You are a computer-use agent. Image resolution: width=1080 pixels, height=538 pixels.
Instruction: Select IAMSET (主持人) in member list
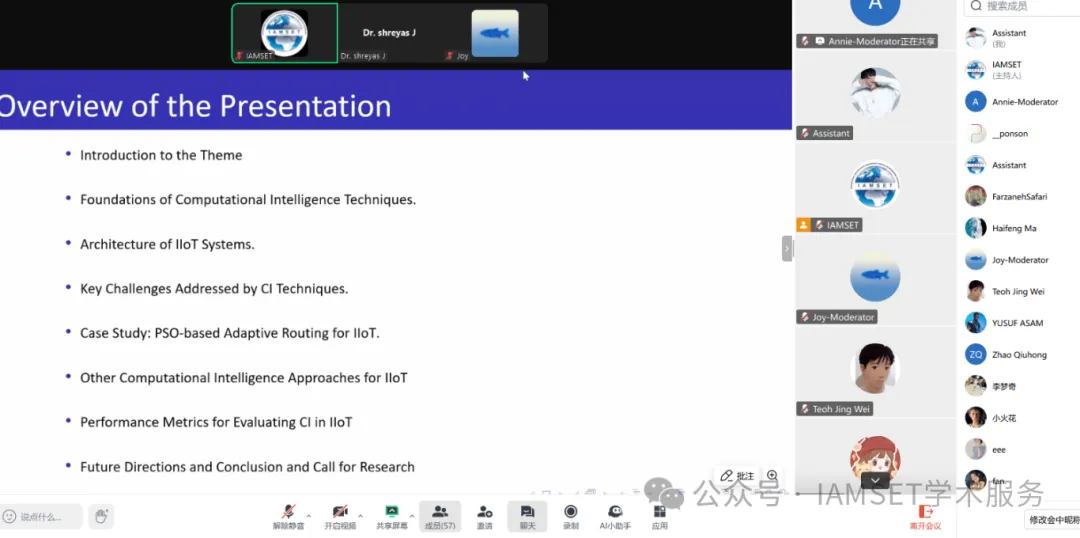tap(1022, 70)
